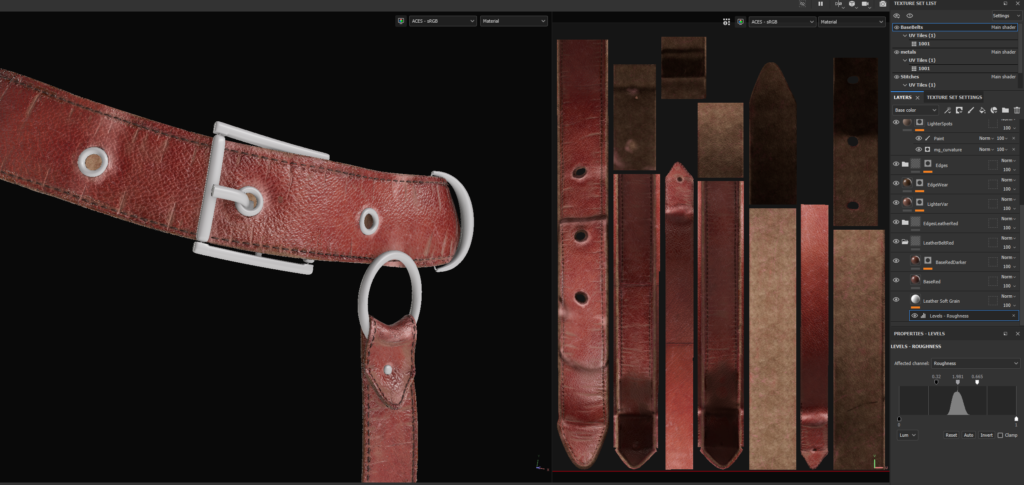Close the Layers tab

click(917, 97)
